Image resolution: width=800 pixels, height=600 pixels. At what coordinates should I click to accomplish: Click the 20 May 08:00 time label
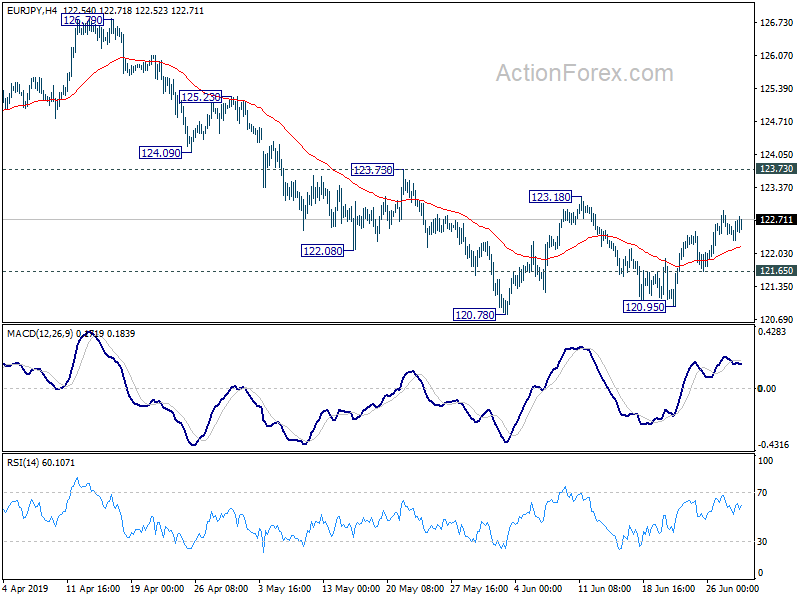[415, 588]
